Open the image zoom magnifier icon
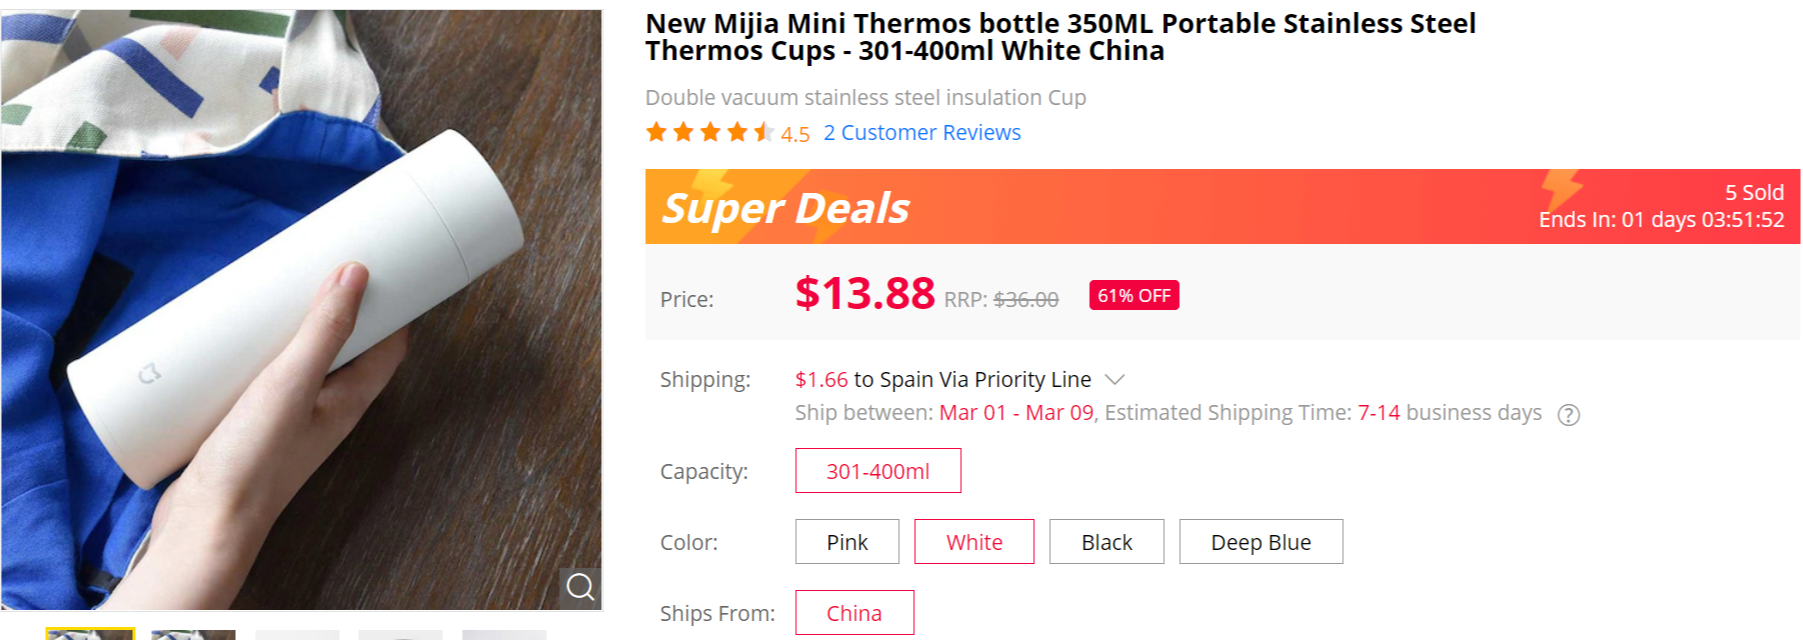 point(580,588)
